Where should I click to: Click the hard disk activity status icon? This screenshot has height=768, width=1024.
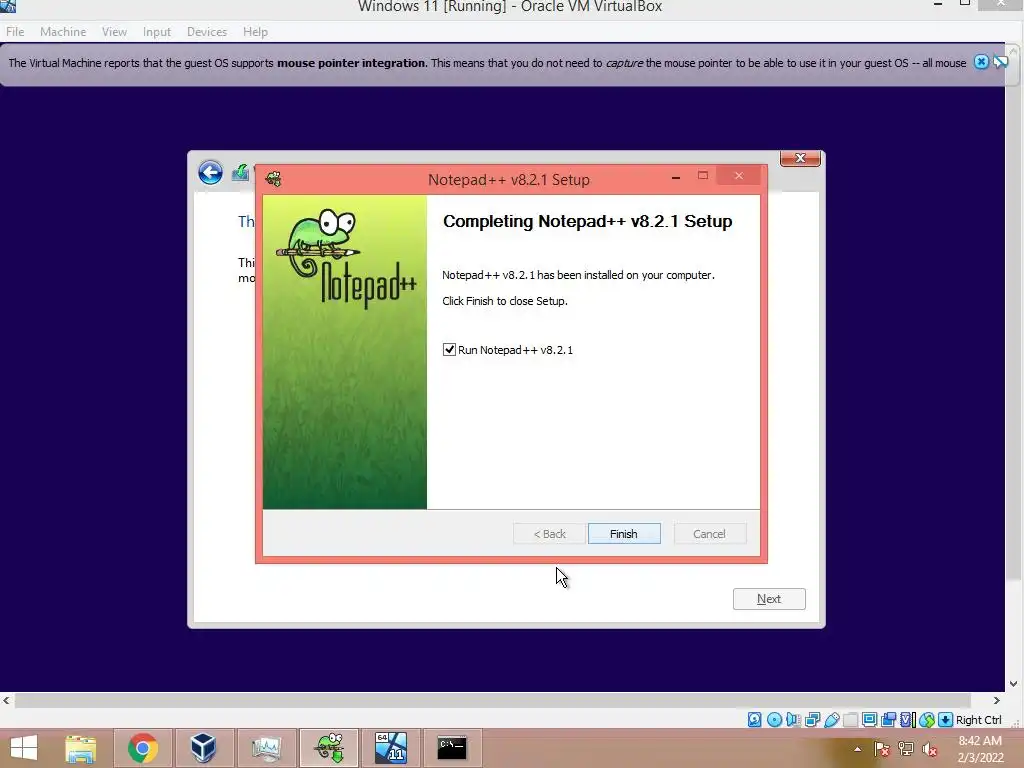coord(754,720)
